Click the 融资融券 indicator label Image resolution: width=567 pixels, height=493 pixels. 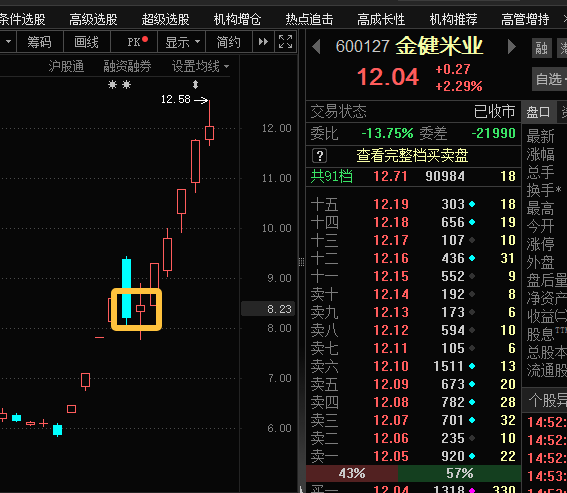[127, 66]
